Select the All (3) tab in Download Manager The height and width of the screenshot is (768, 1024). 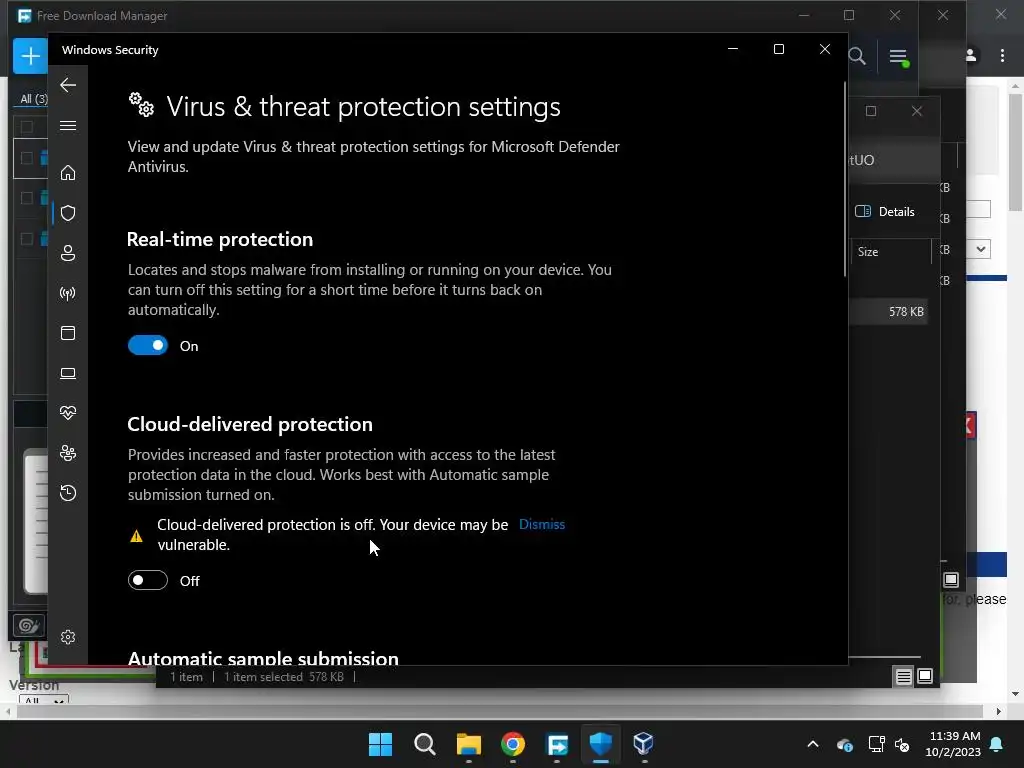click(33, 99)
